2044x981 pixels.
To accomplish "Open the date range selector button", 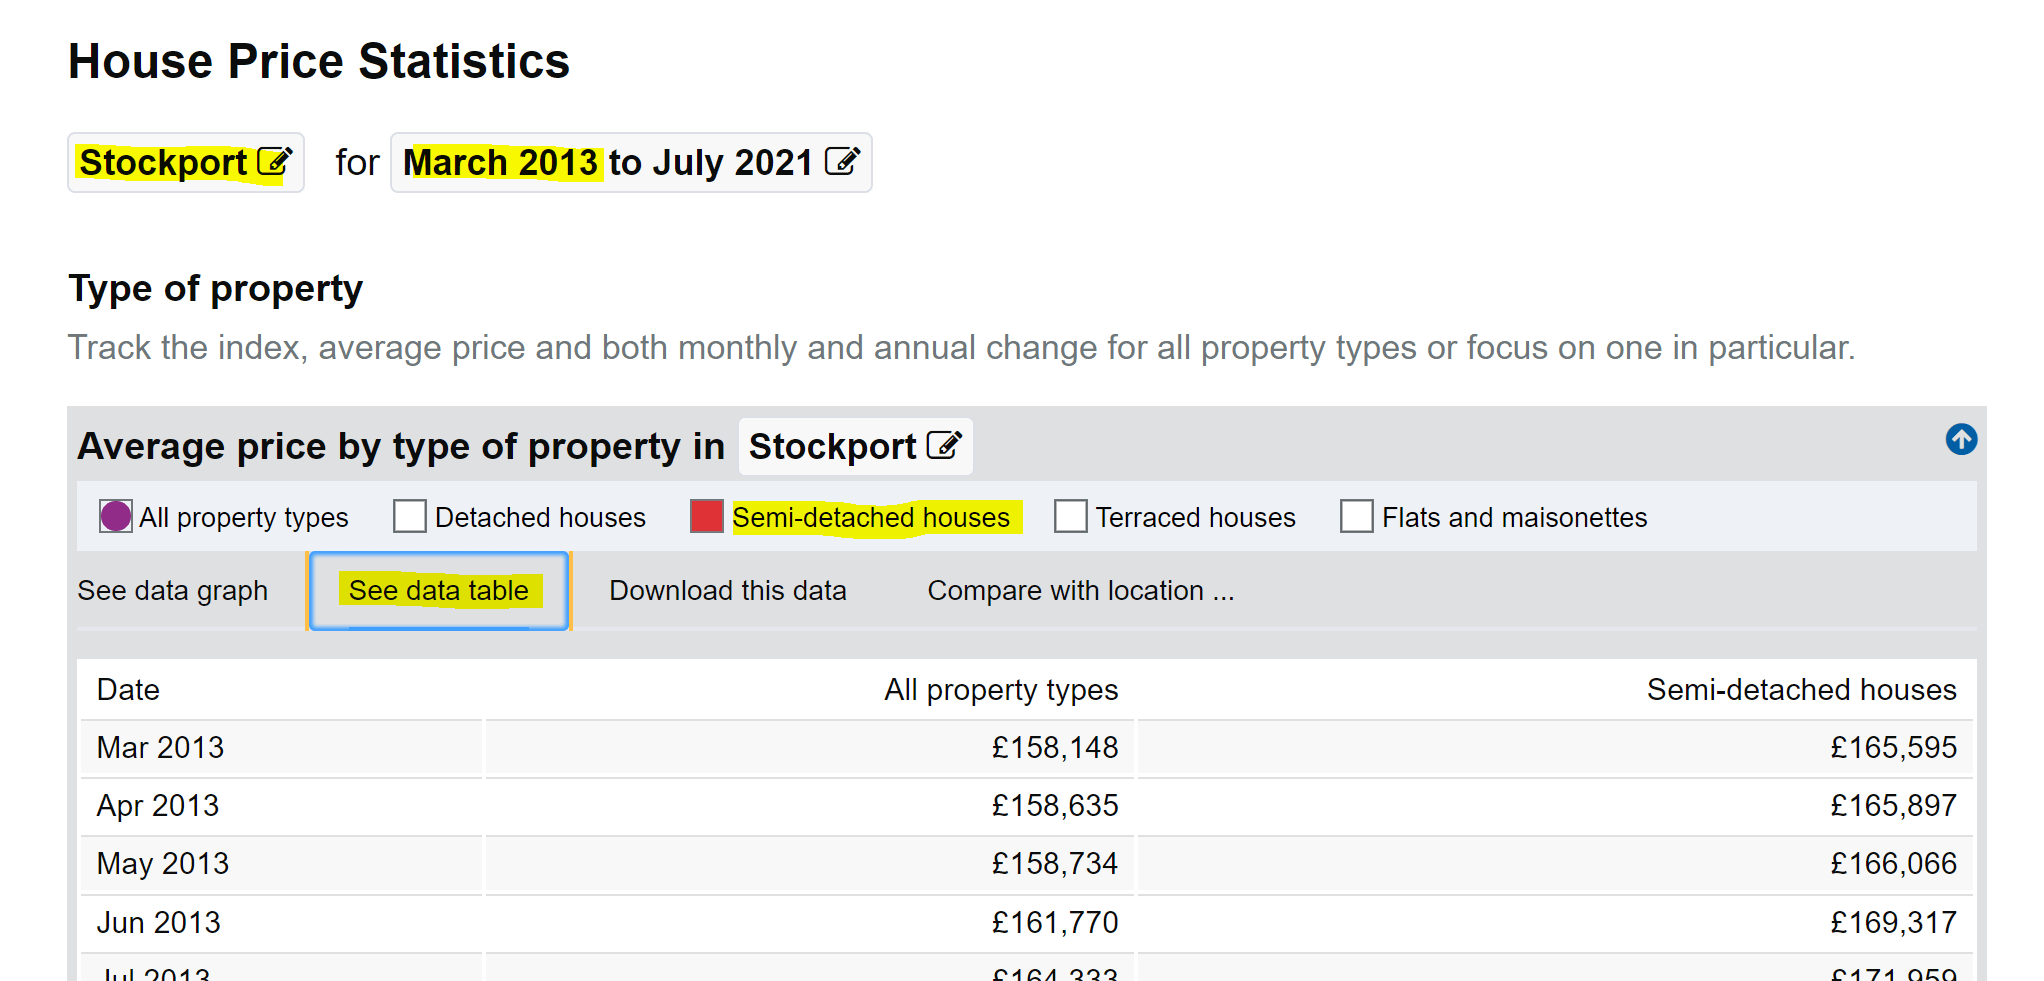I will pyautogui.click(x=631, y=162).
